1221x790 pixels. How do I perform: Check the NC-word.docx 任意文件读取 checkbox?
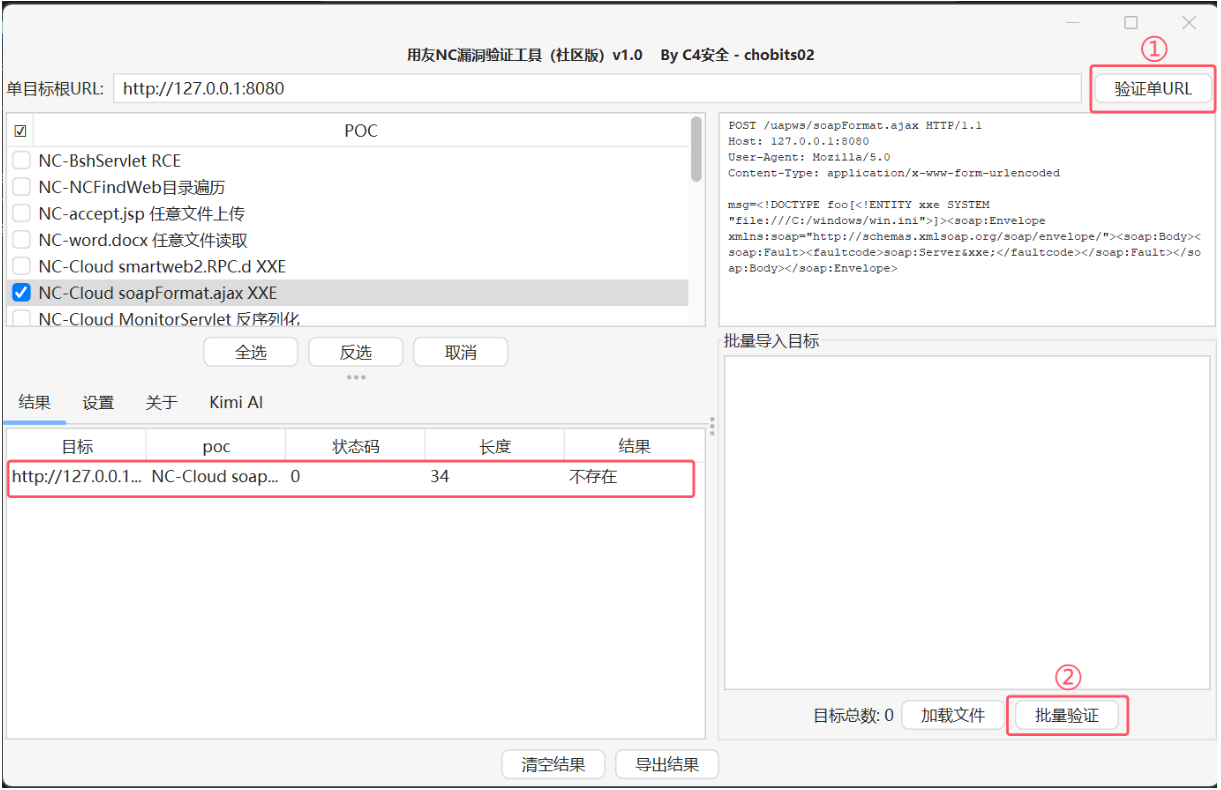tap(21, 240)
